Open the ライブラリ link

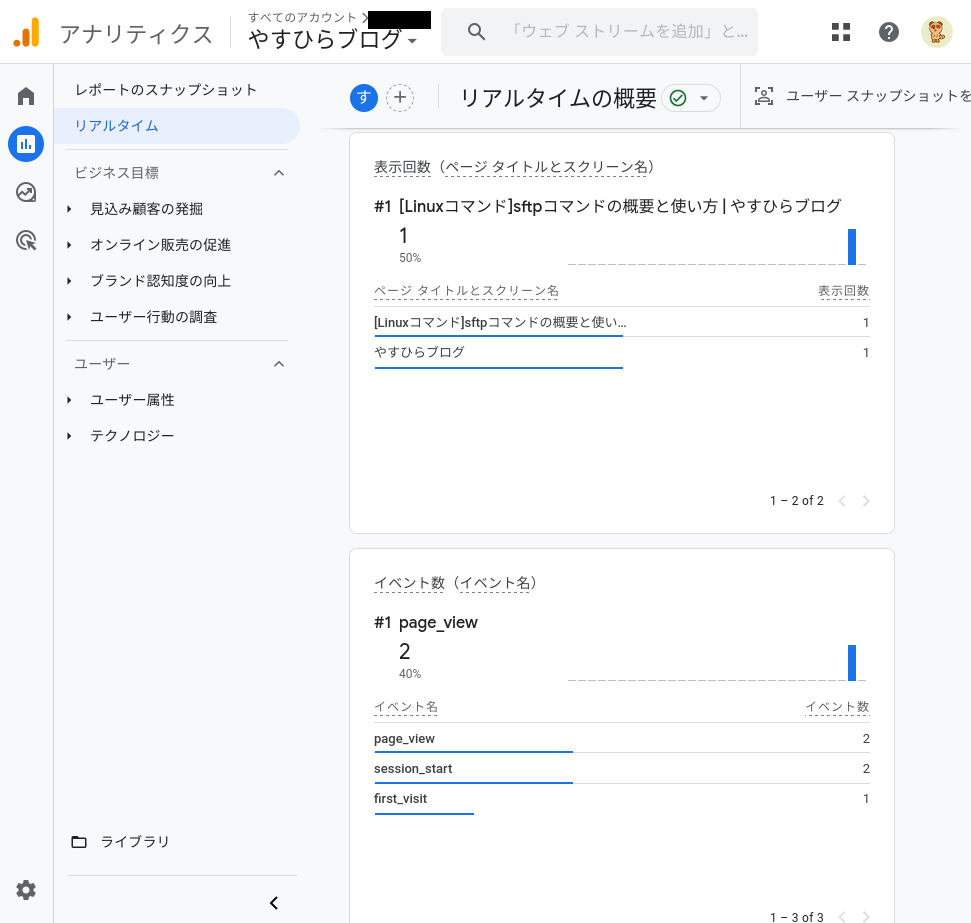135,842
